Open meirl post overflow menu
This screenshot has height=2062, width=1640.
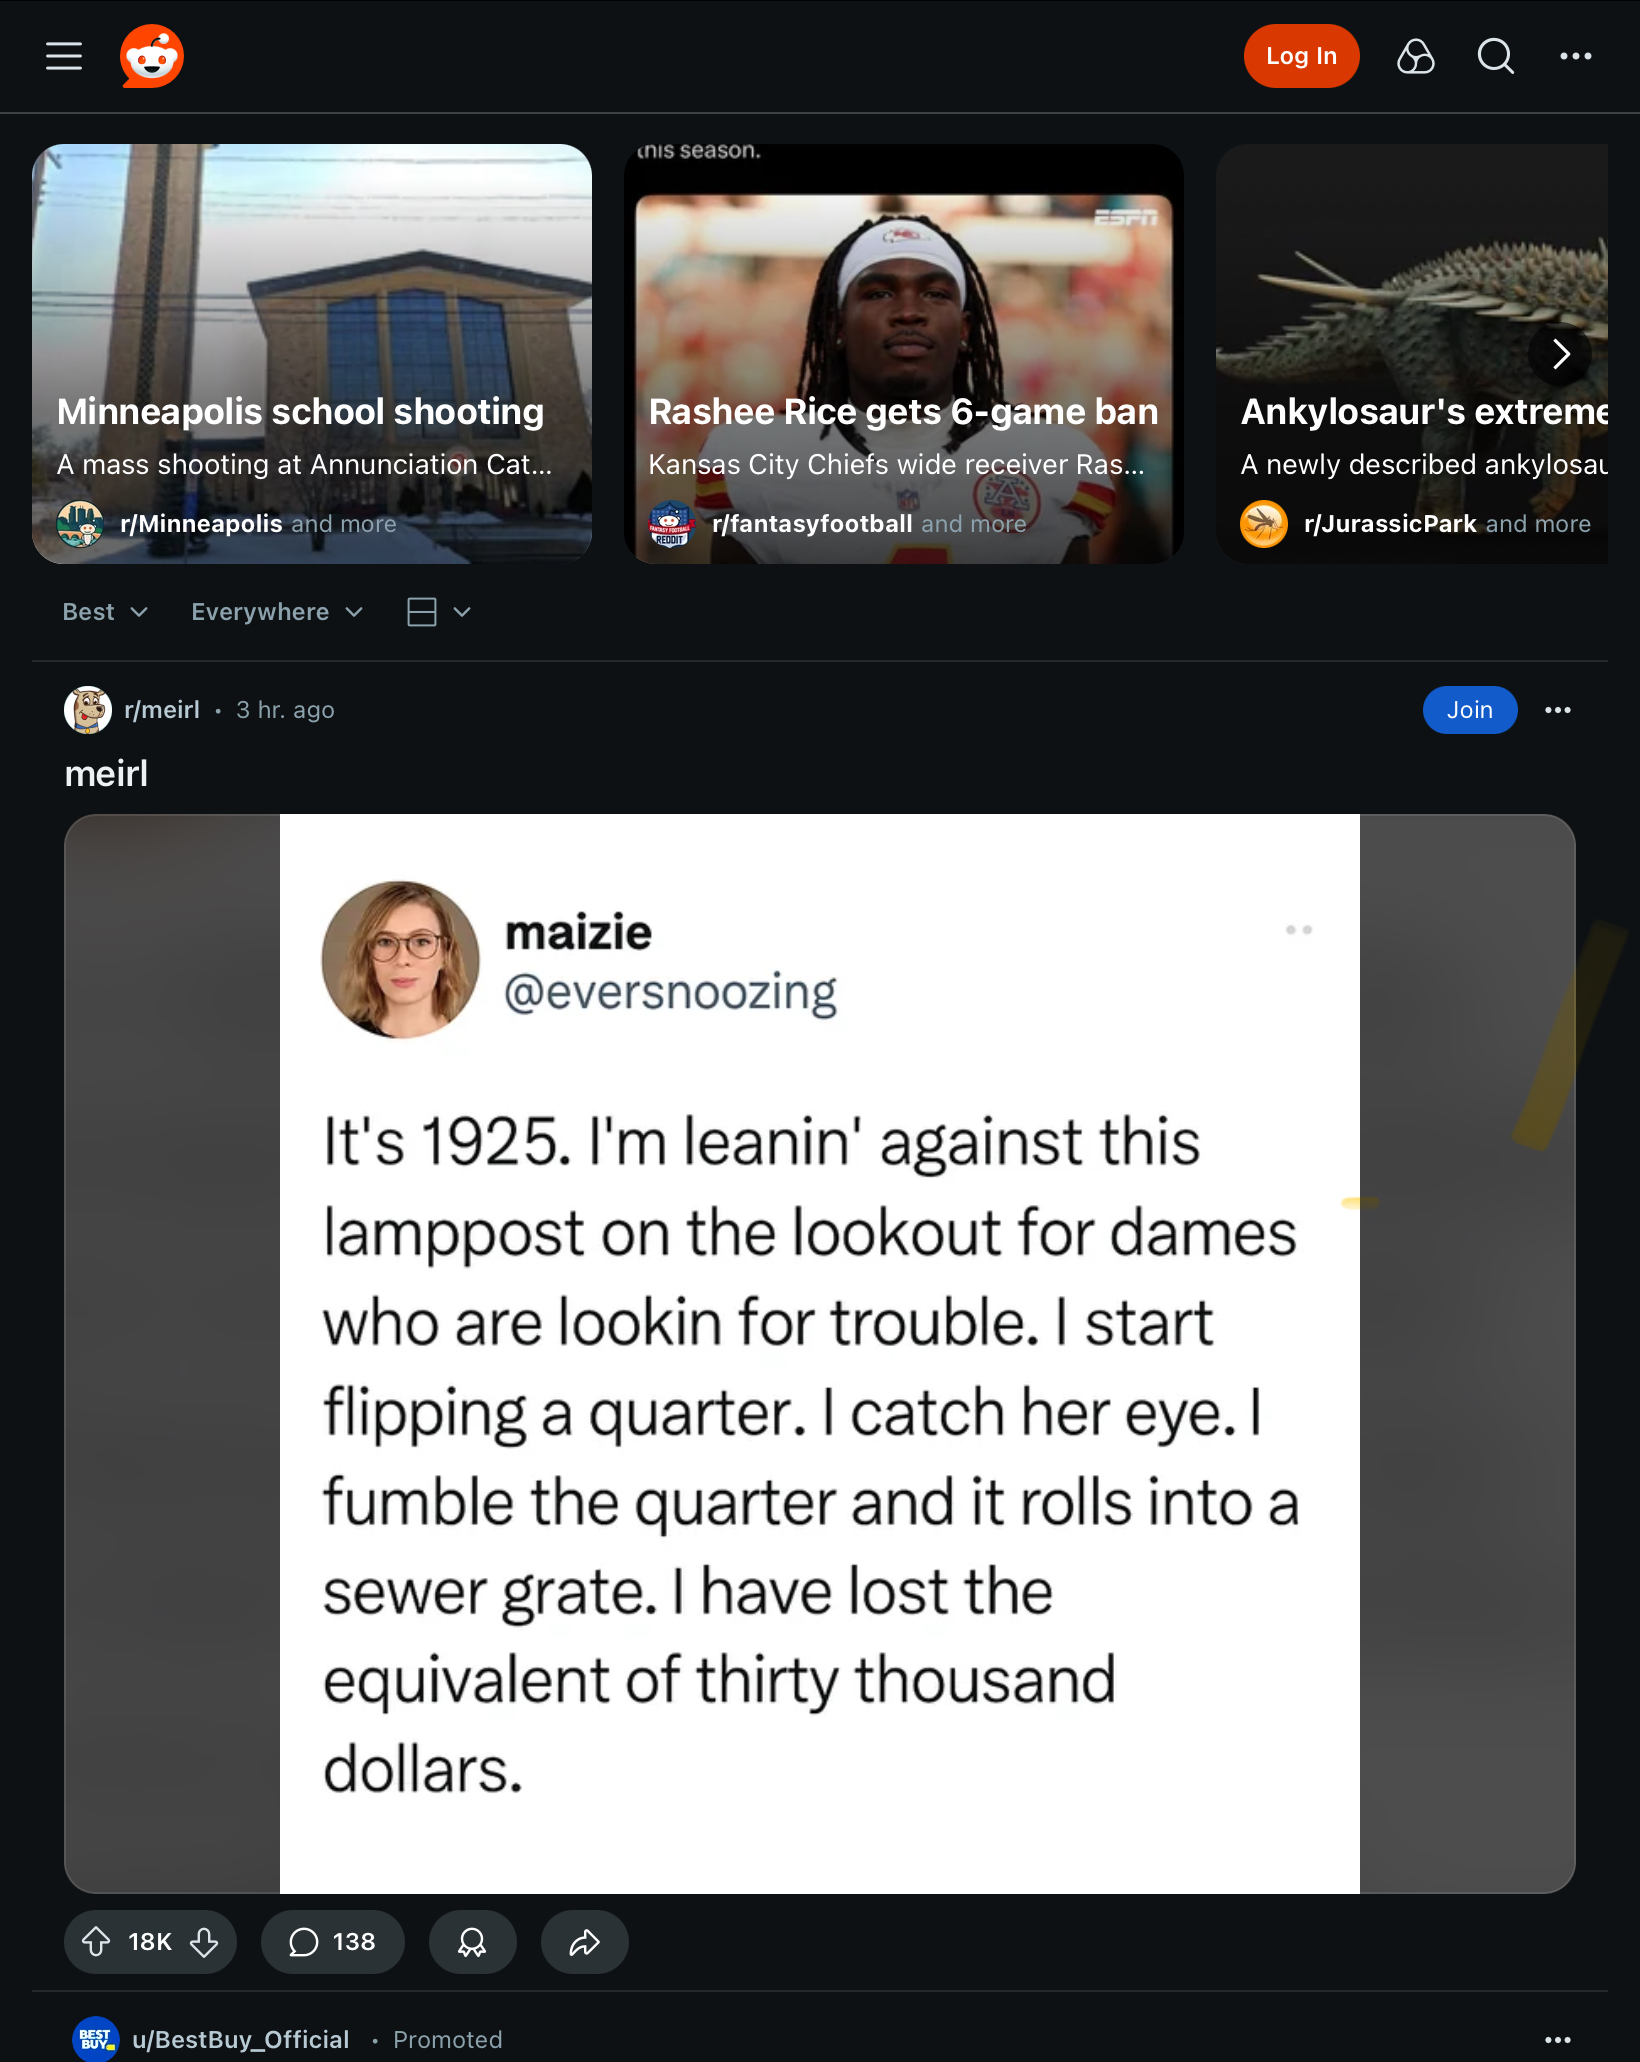pos(1557,710)
